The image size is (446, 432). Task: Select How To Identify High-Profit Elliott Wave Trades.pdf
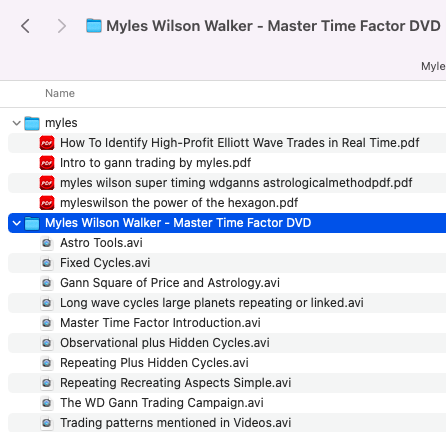click(240, 143)
